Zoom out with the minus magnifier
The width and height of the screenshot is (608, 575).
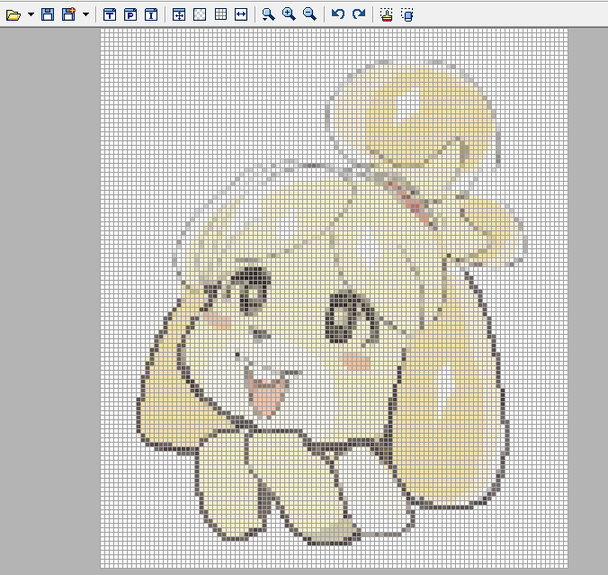(x=309, y=14)
